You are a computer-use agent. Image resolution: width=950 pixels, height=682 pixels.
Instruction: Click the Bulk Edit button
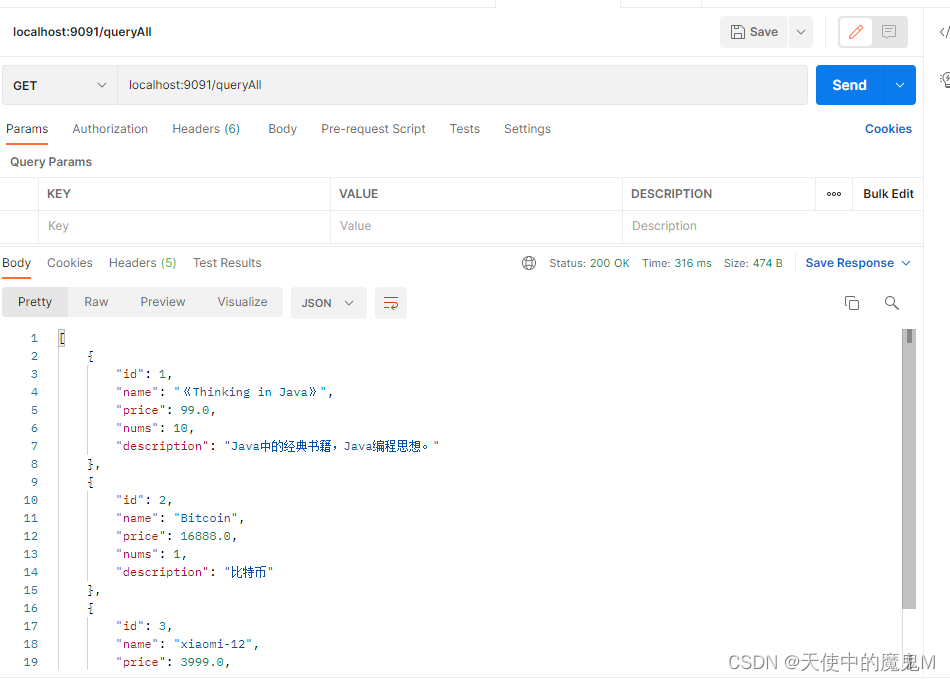coord(888,194)
